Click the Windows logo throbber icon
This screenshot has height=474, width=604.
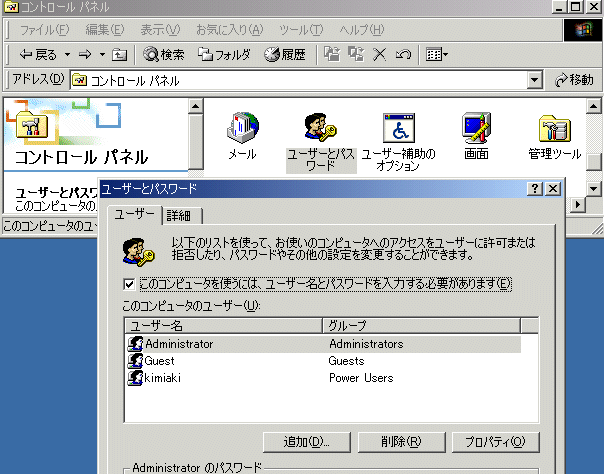(583, 30)
